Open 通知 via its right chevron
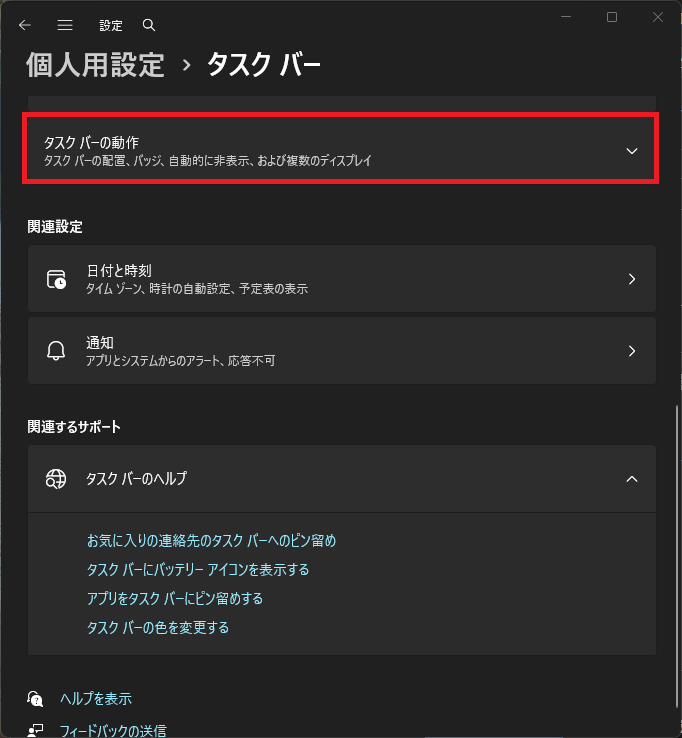Screen dimensions: 682x738 coord(632,351)
